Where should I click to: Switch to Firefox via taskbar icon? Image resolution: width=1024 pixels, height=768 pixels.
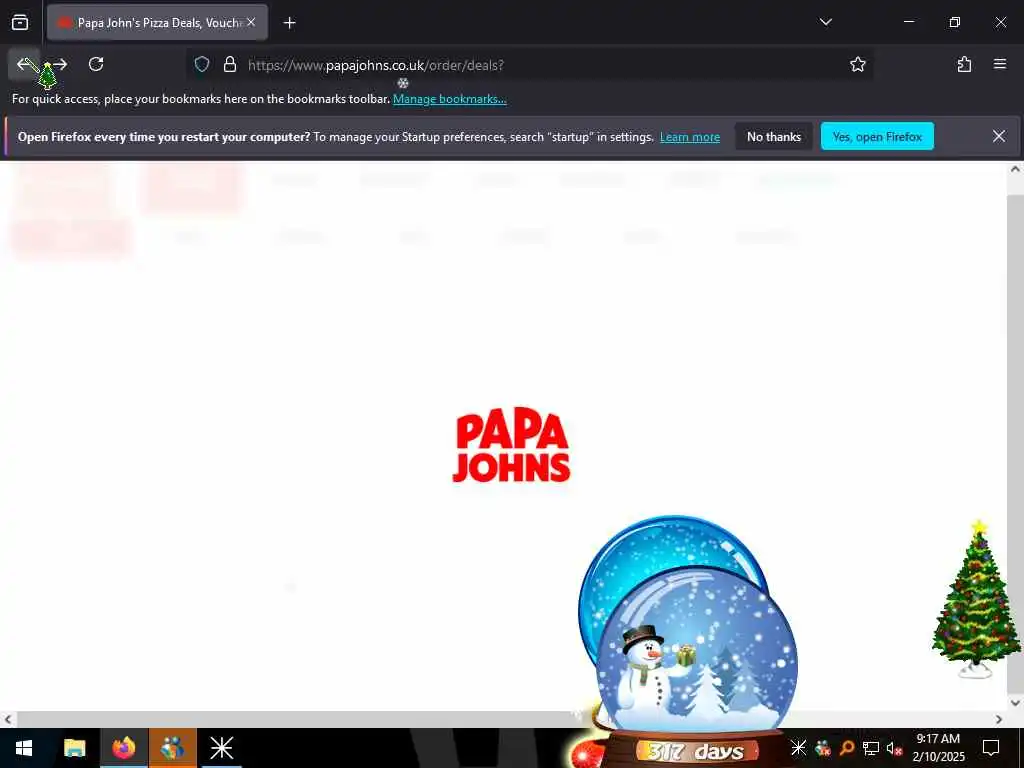click(123, 748)
